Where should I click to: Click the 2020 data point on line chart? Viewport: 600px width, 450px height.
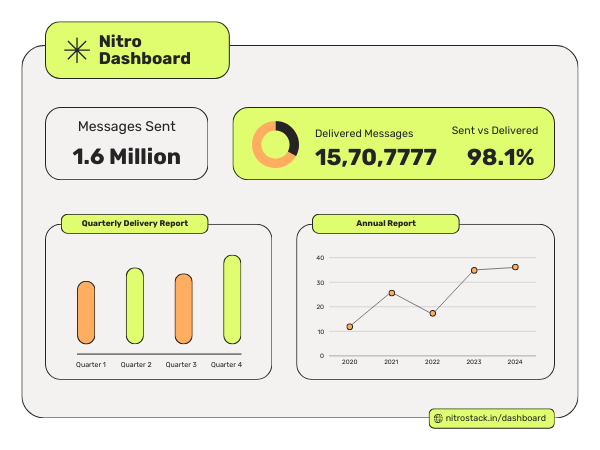pos(350,327)
